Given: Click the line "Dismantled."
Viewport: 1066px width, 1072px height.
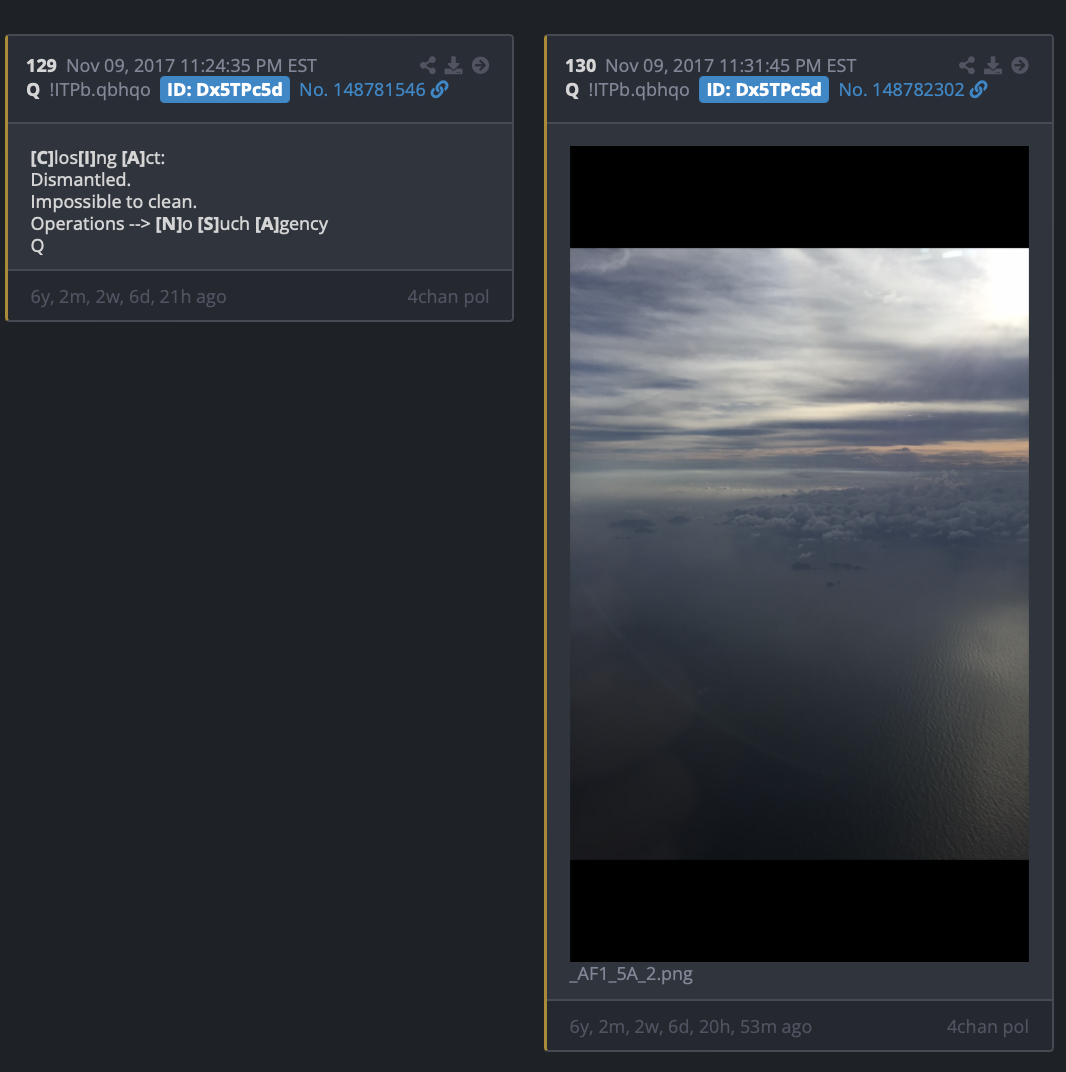Looking at the screenshot, I should tap(81, 180).
